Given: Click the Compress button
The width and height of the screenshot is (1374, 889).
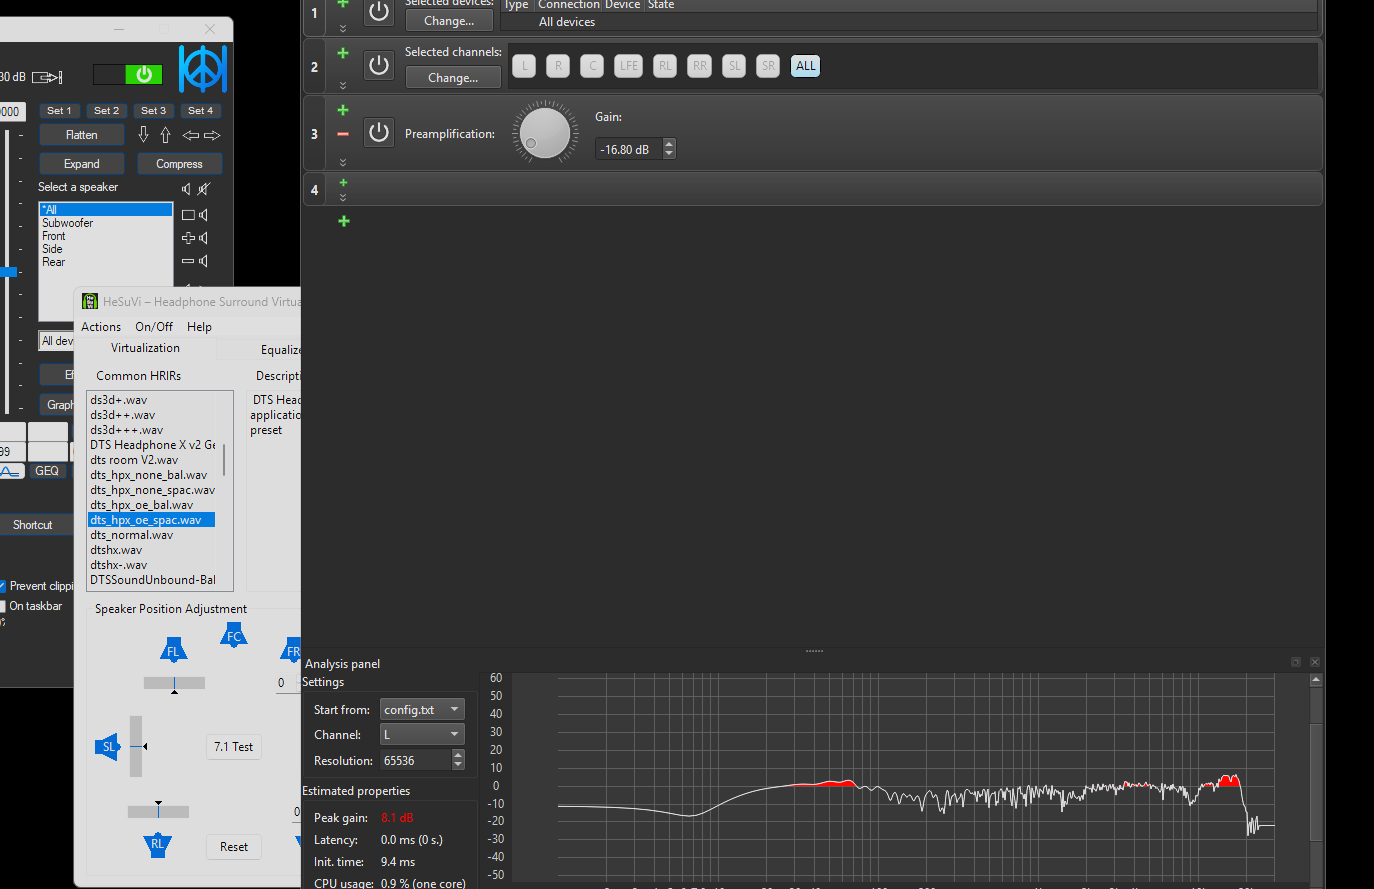Looking at the screenshot, I should pyautogui.click(x=179, y=164).
